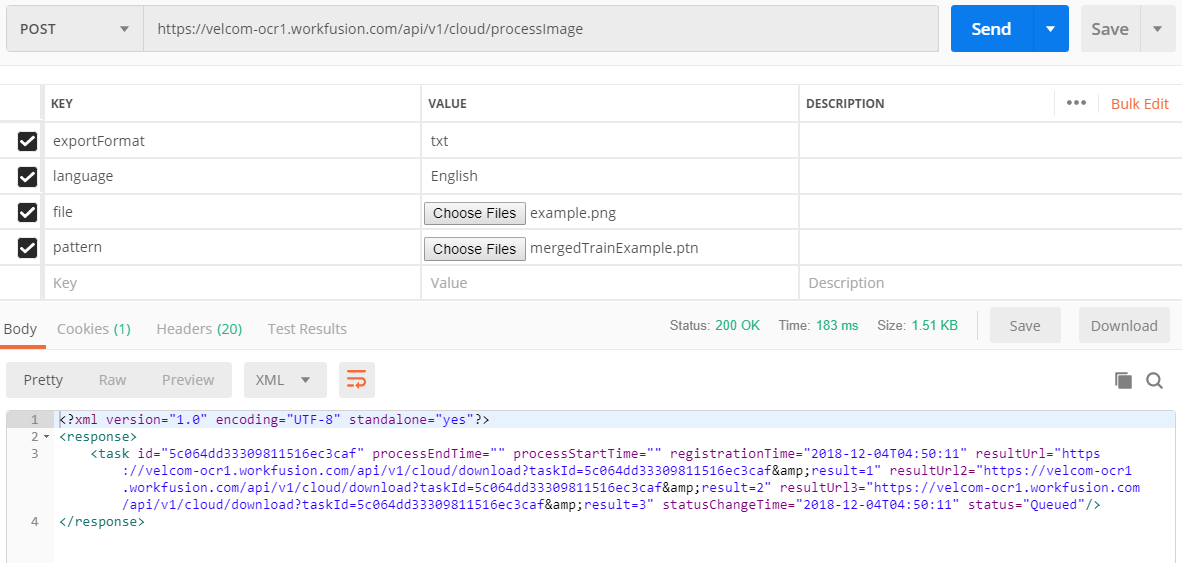Save the response
The image size is (1182, 563).
coord(1024,326)
